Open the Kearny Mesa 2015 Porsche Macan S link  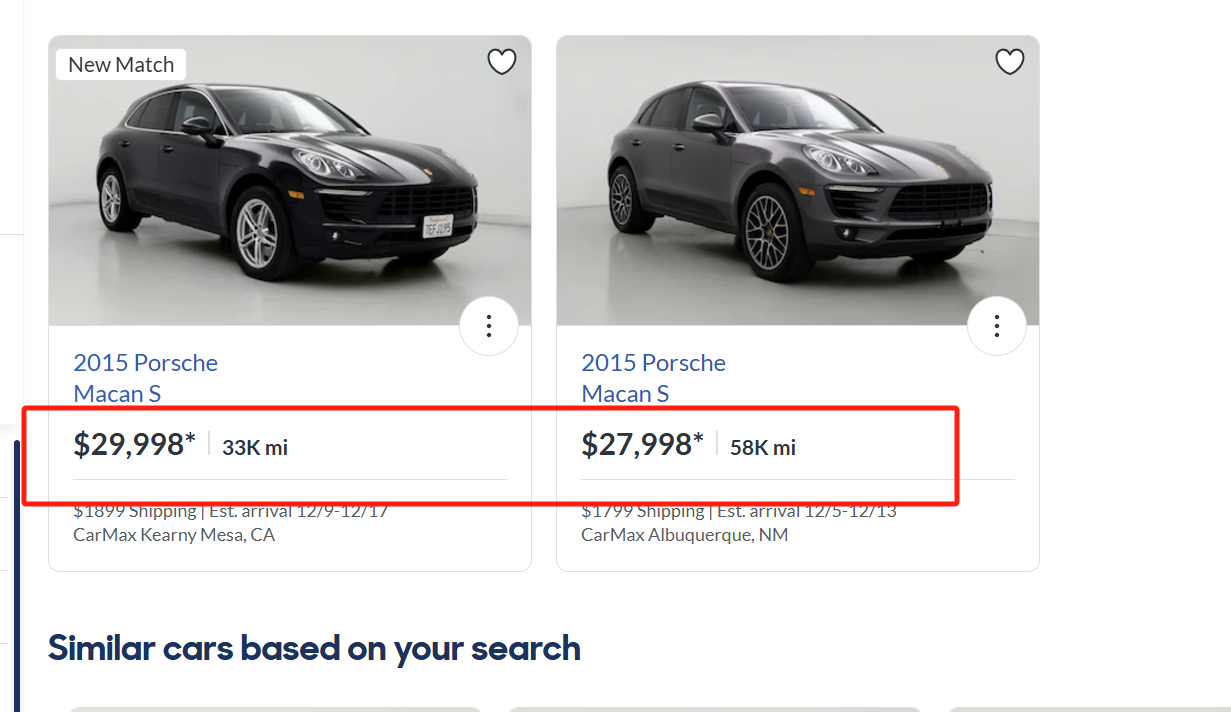point(145,378)
